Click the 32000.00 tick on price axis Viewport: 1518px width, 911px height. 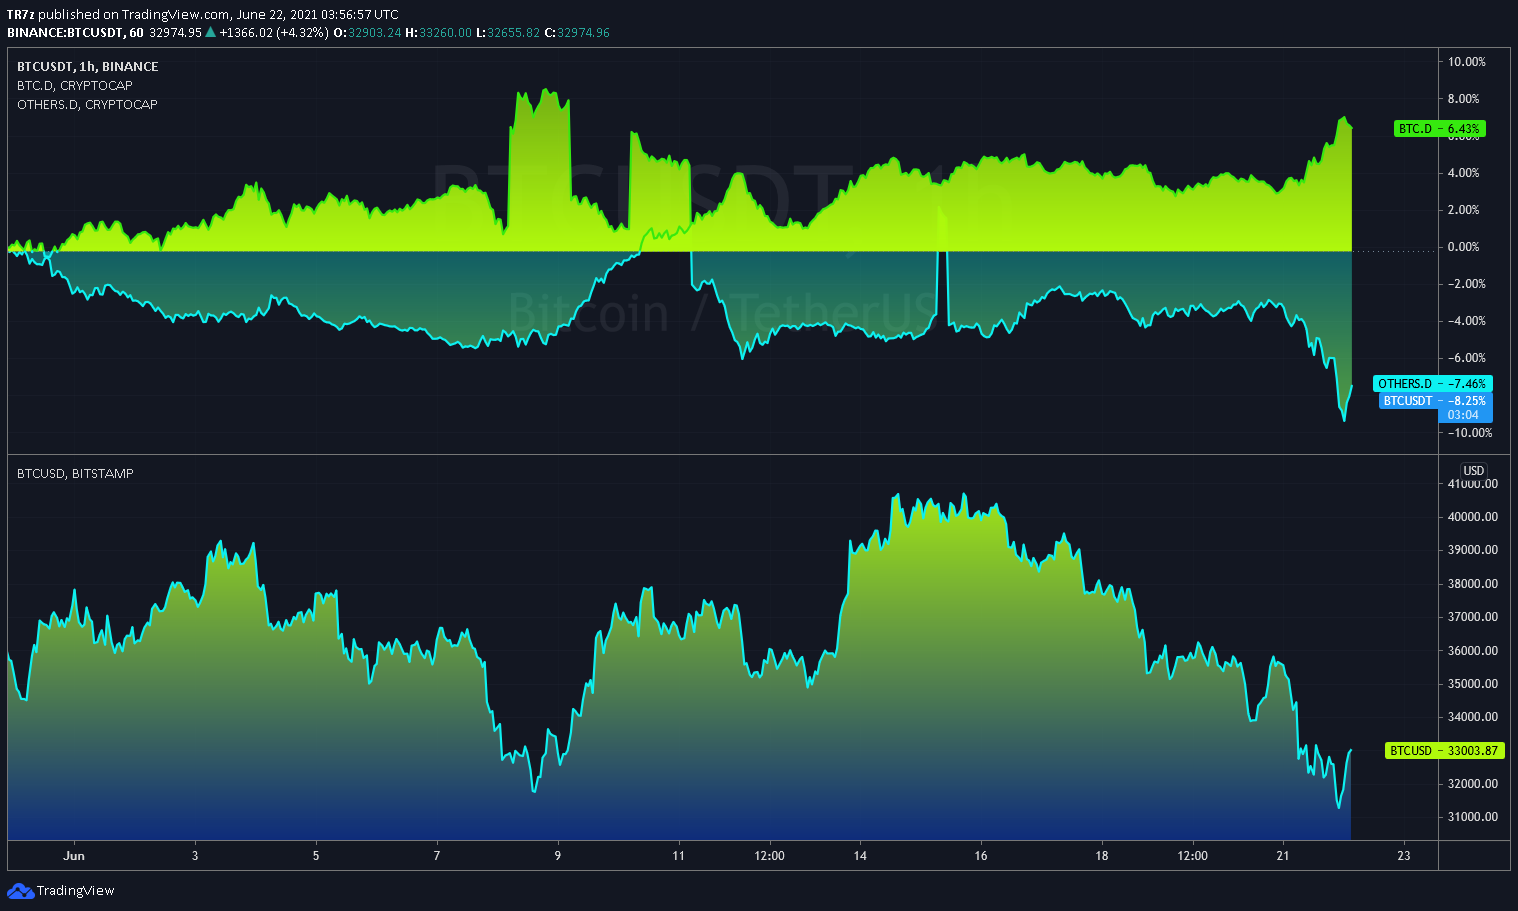pyautogui.click(x=1473, y=784)
